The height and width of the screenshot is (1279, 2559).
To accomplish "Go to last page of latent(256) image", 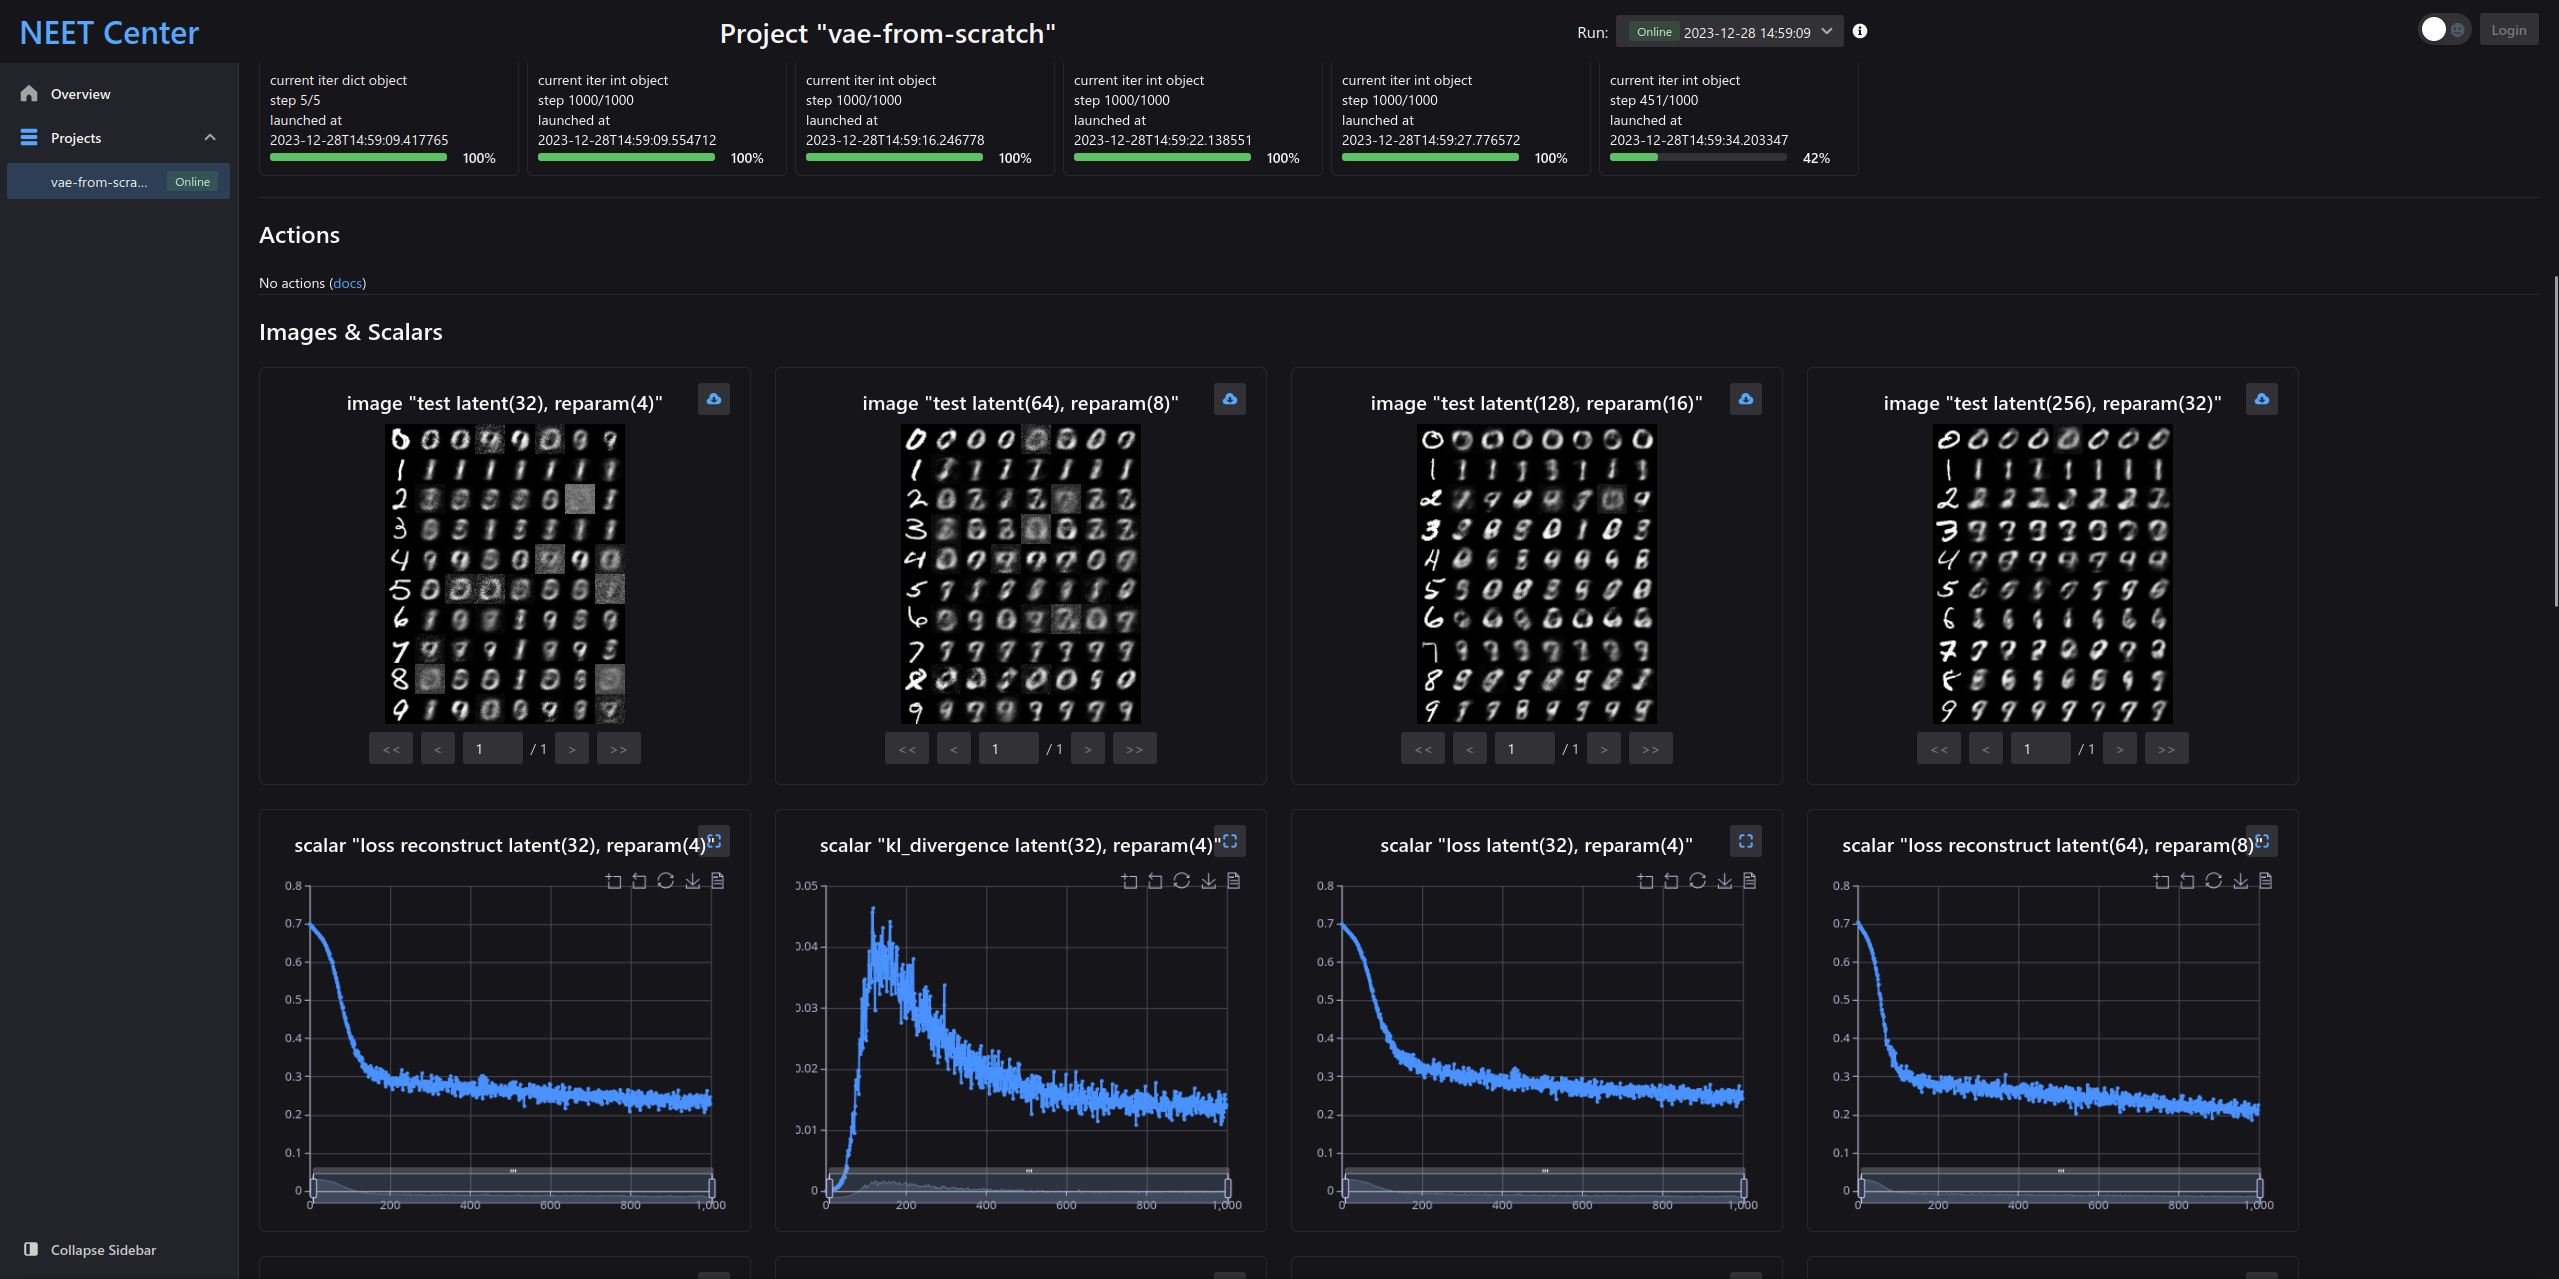I will click(x=2167, y=749).
